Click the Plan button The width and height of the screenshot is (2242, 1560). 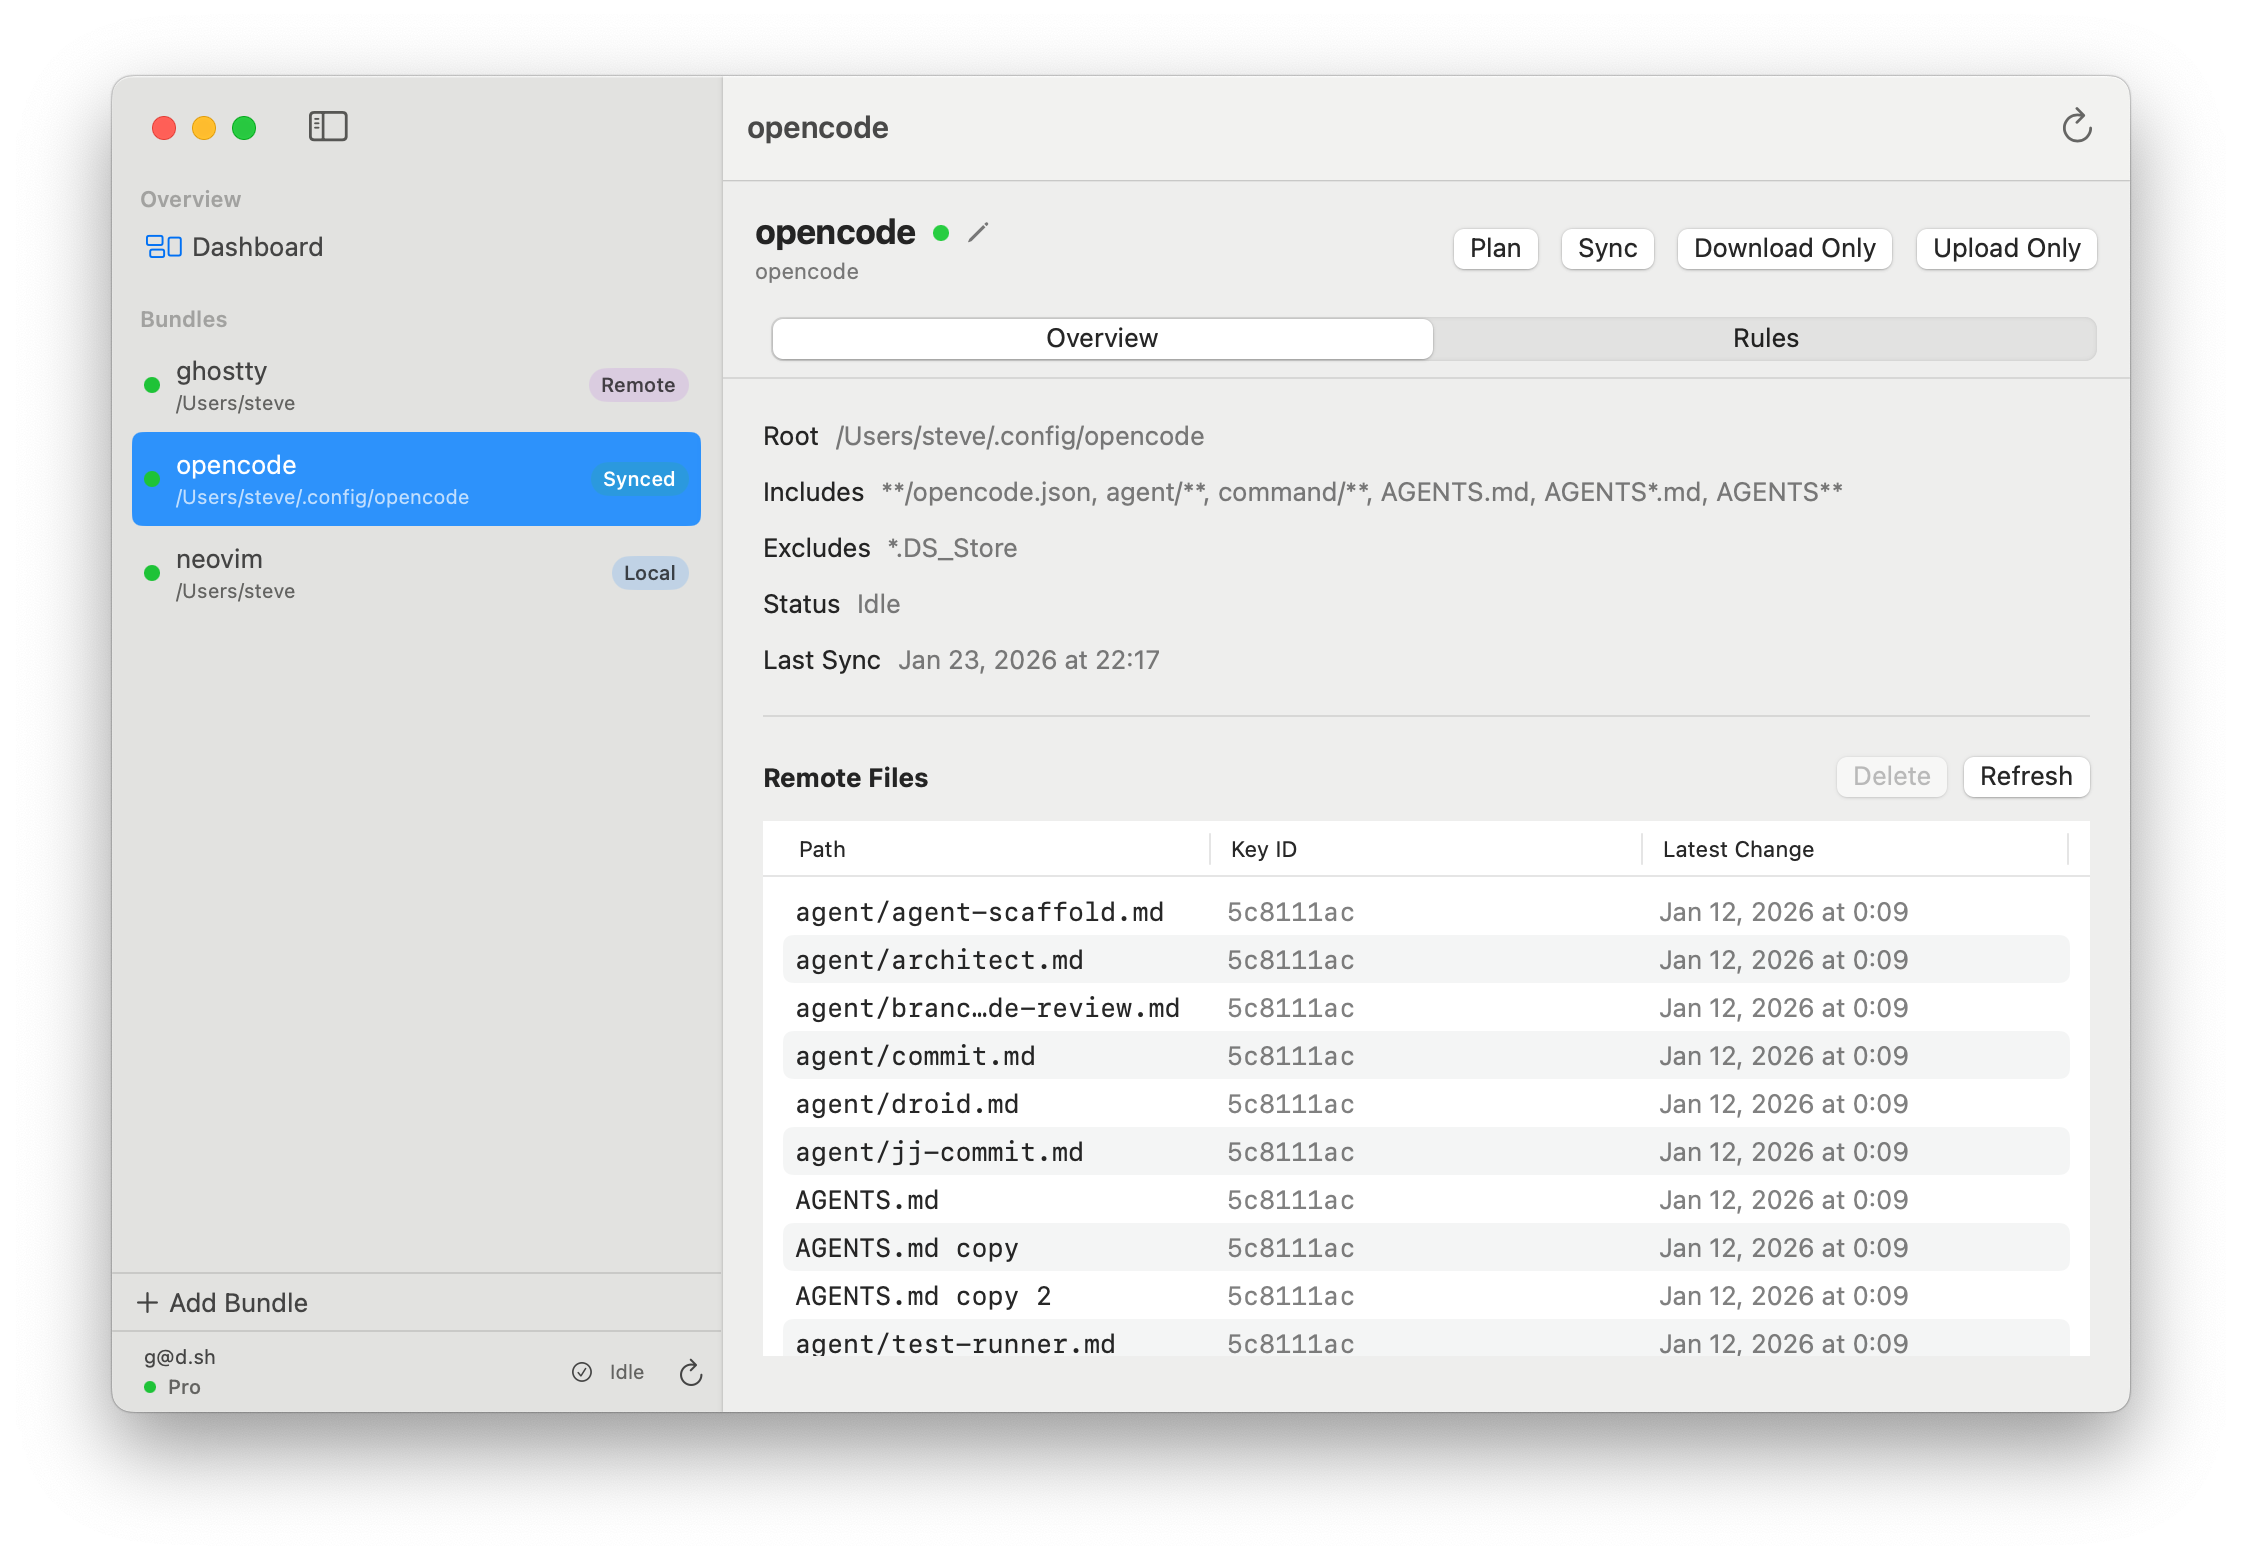point(1495,248)
